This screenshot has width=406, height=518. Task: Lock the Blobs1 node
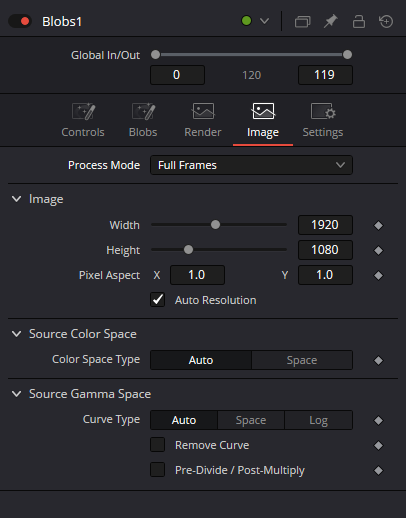(x=359, y=21)
